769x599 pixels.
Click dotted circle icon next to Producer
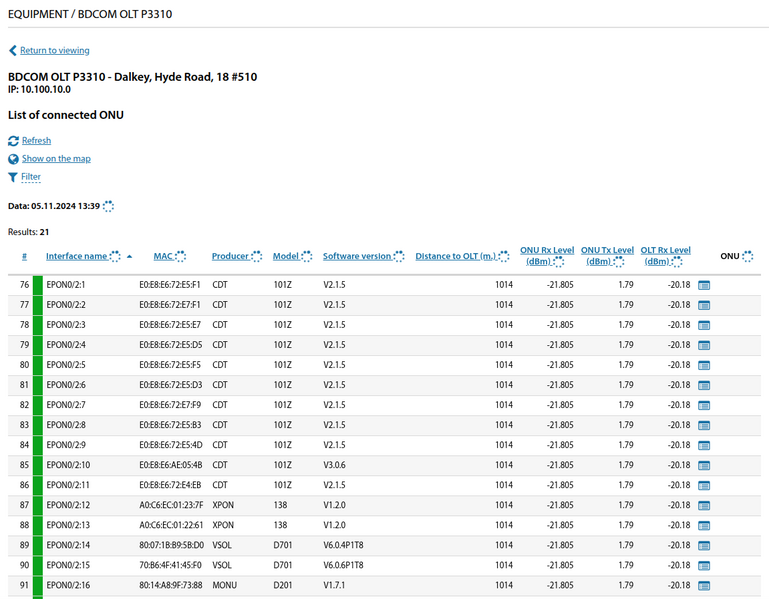tap(257, 257)
